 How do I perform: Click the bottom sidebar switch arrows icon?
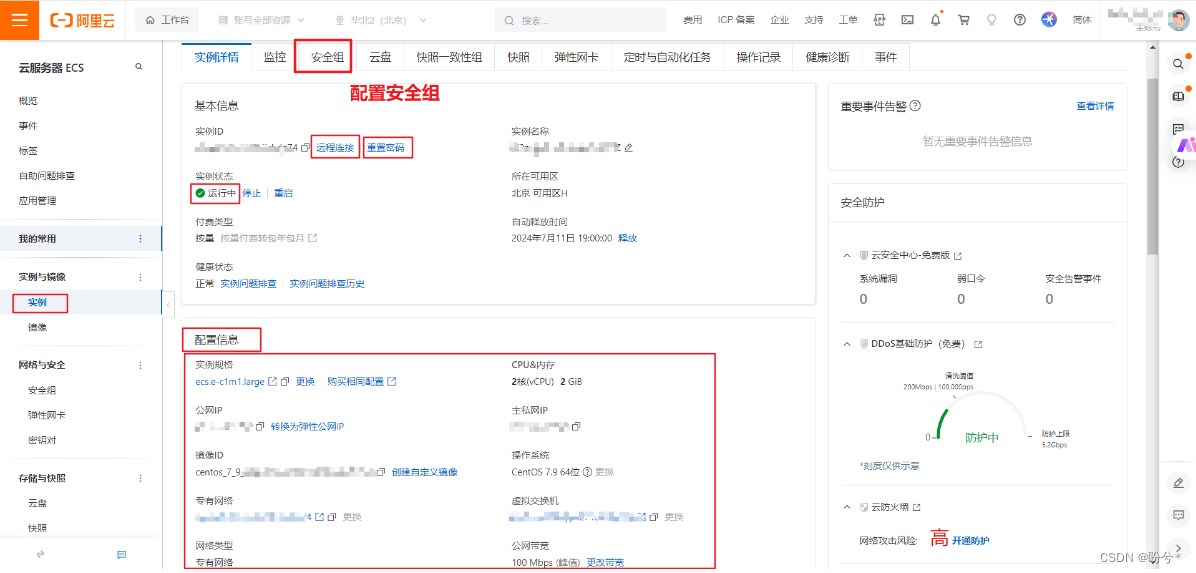click(40, 553)
